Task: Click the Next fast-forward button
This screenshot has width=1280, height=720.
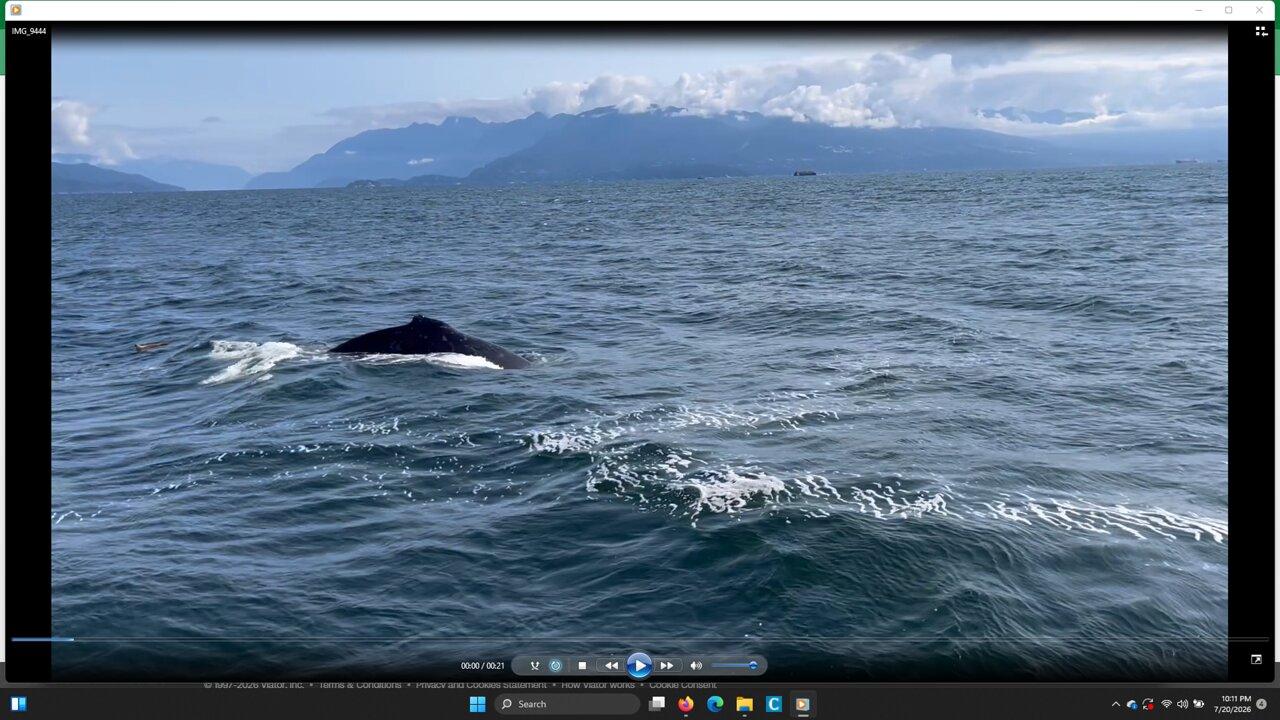Action: pos(667,666)
